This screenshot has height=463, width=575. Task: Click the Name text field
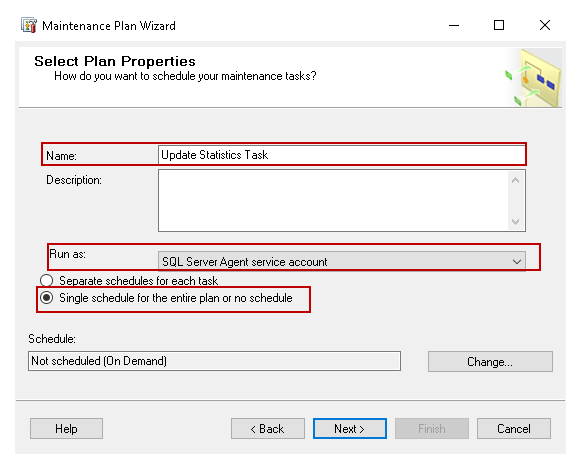(342, 155)
